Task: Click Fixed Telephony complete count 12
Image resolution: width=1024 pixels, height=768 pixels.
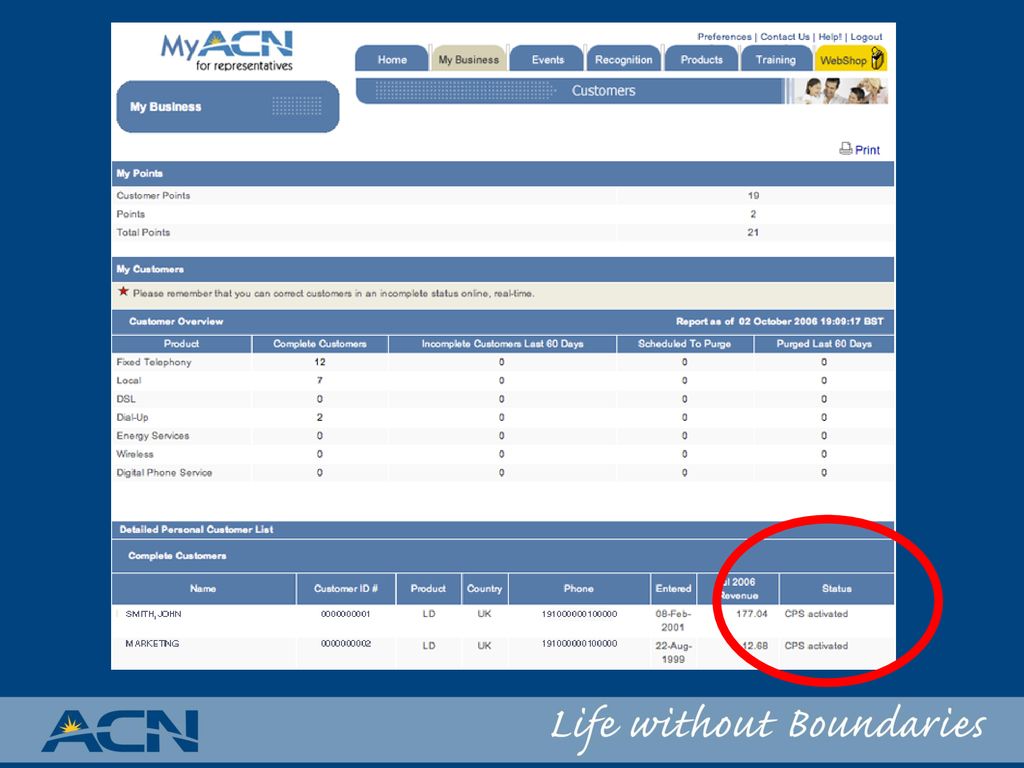Action: (x=319, y=362)
